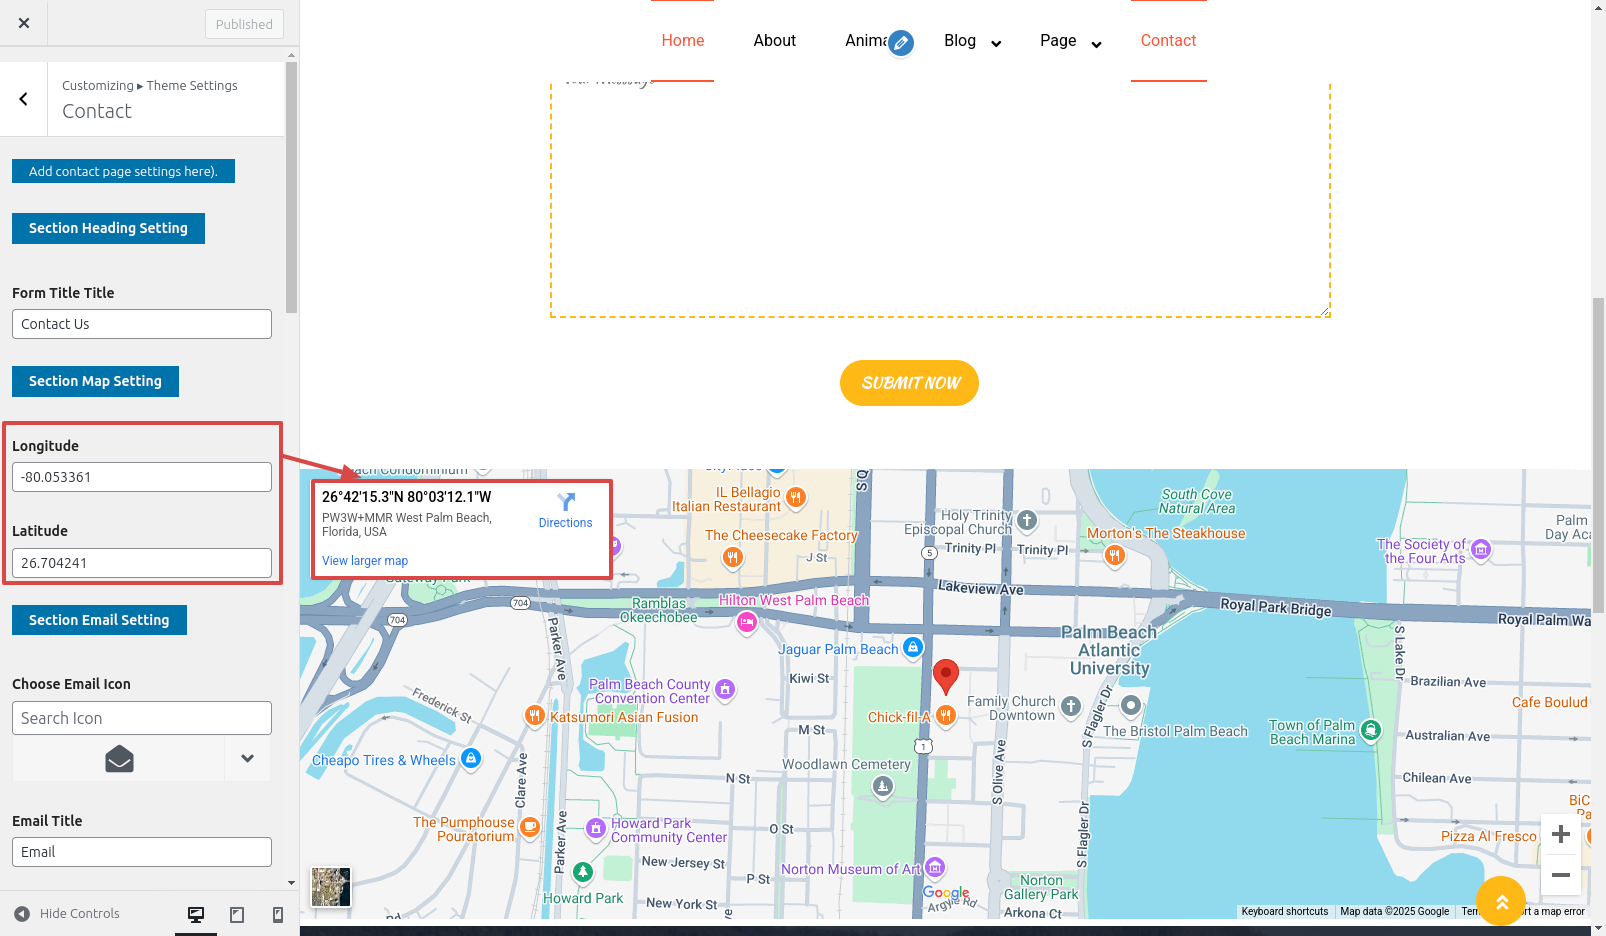The image size is (1606, 936).
Task: Click the Hilton West Palm Beach hotel marker
Action: pos(746,622)
